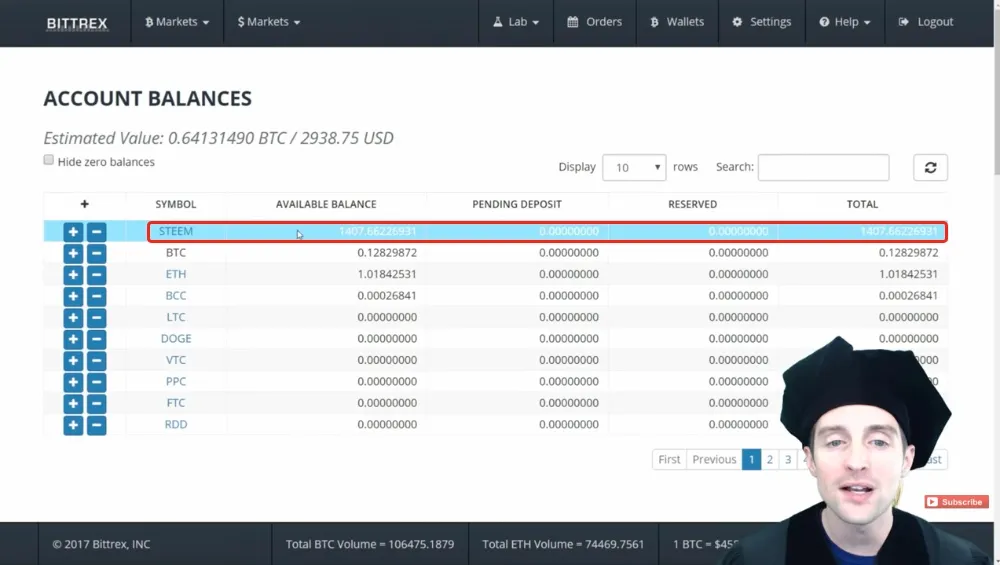Open Settings from navigation bar
1000x565 pixels.
point(761,22)
